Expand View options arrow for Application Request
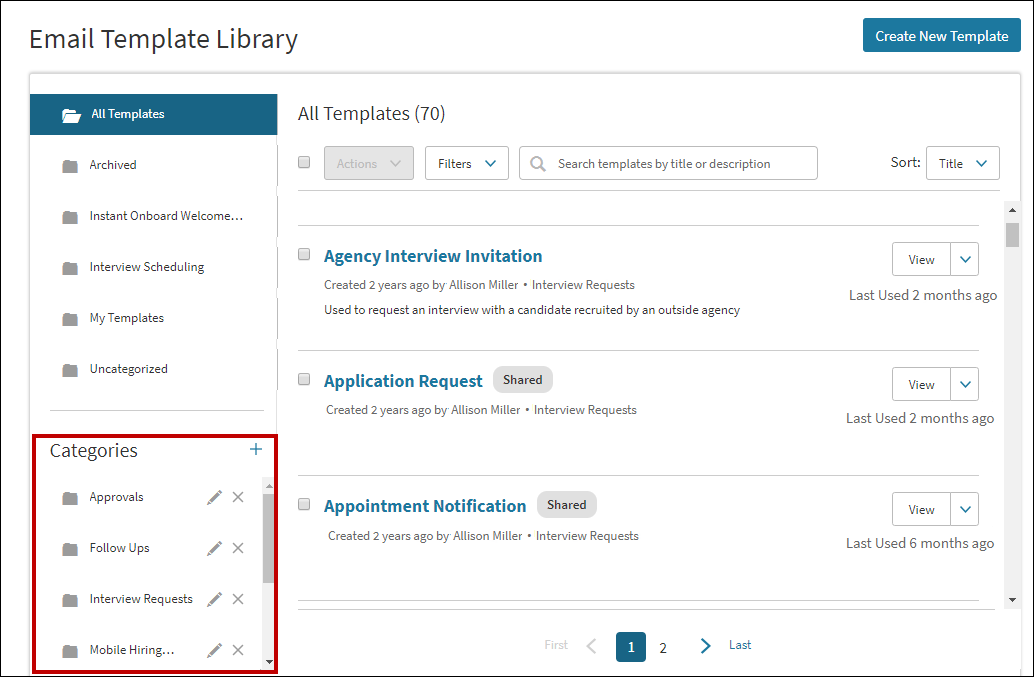The width and height of the screenshot is (1034, 677). click(x=965, y=384)
